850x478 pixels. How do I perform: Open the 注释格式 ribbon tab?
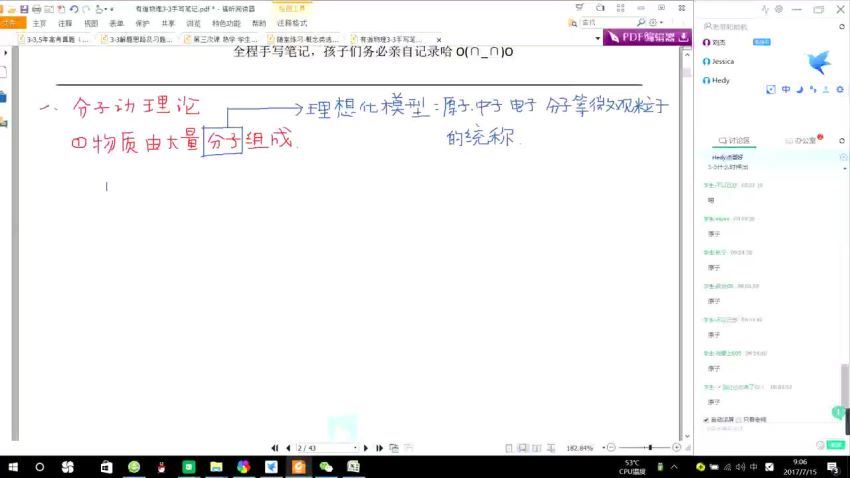pos(292,23)
